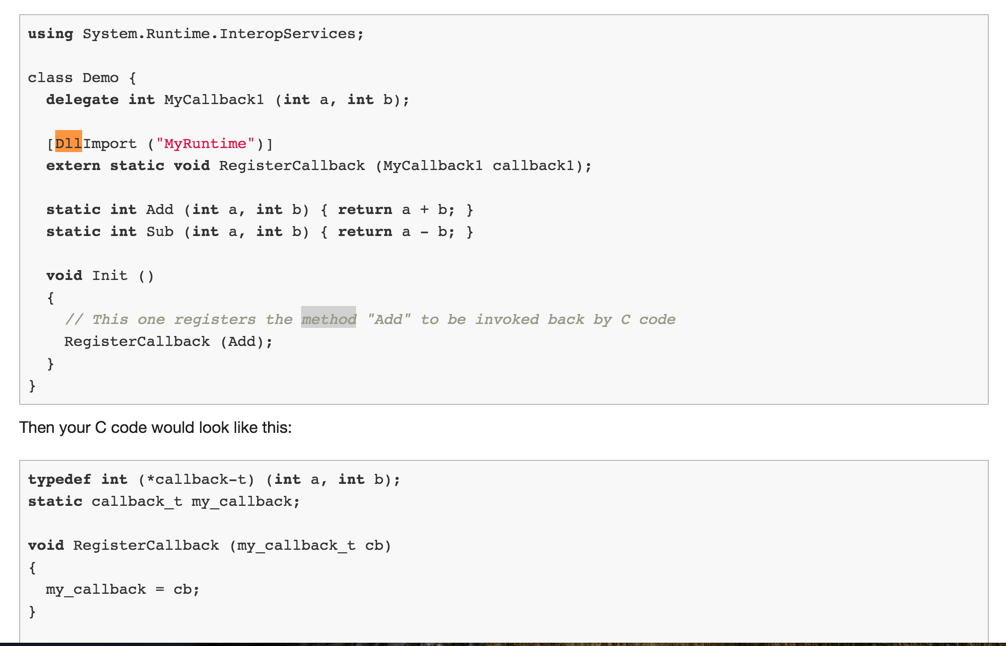This screenshot has width=1006, height=646.
Task: Click the sentence "Then your C code would look like this:"
Action: pos(155,427)
